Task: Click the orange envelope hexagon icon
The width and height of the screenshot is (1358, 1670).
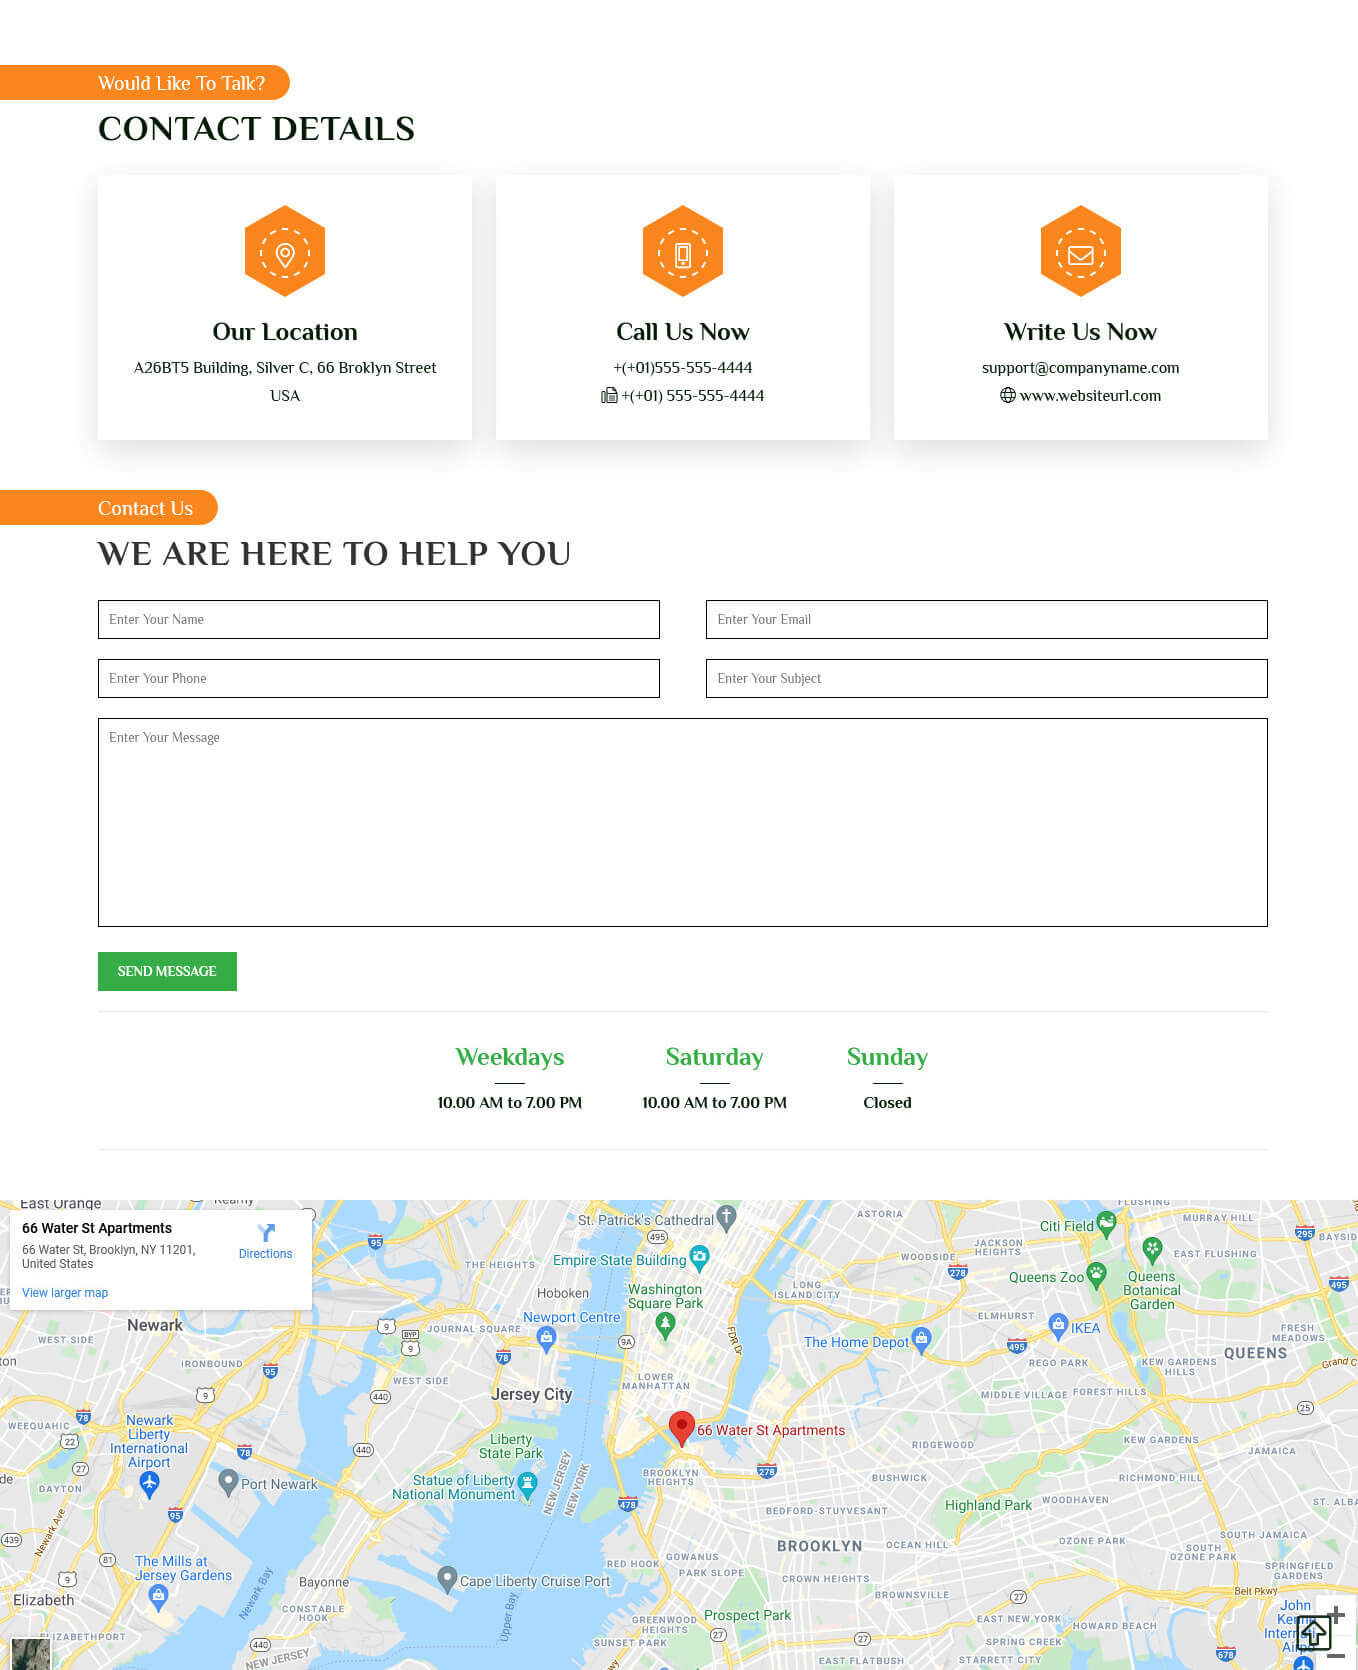Action: click(x=1080, y=251)
